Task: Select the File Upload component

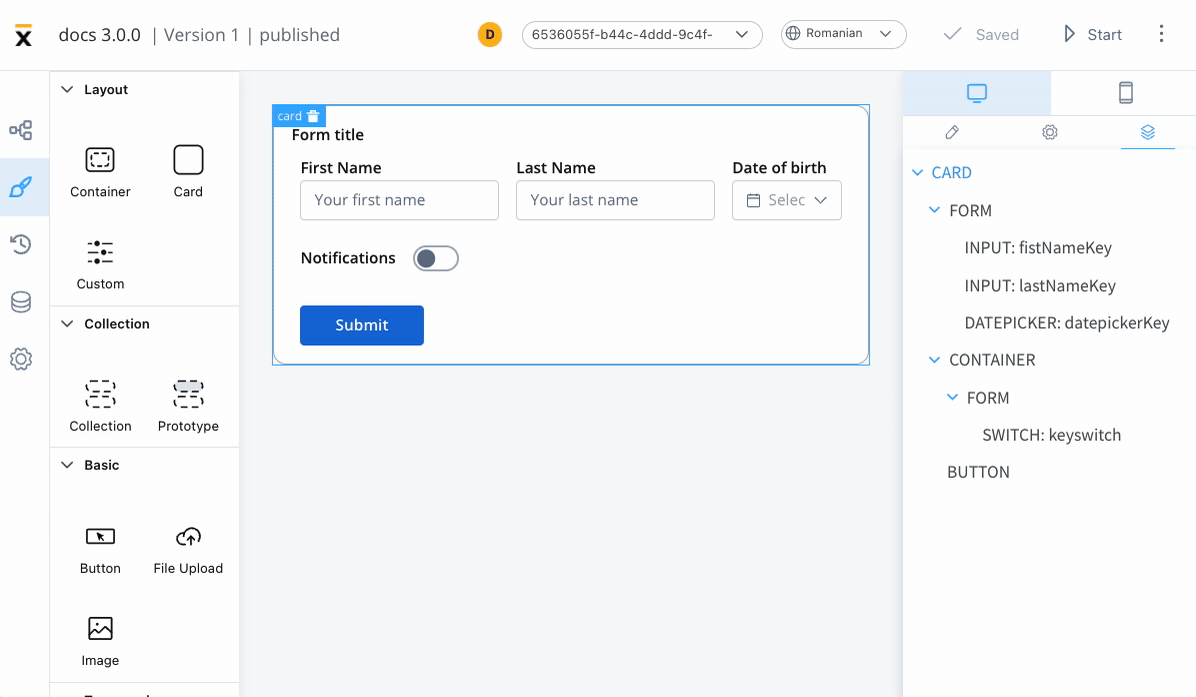Action: 188,550
